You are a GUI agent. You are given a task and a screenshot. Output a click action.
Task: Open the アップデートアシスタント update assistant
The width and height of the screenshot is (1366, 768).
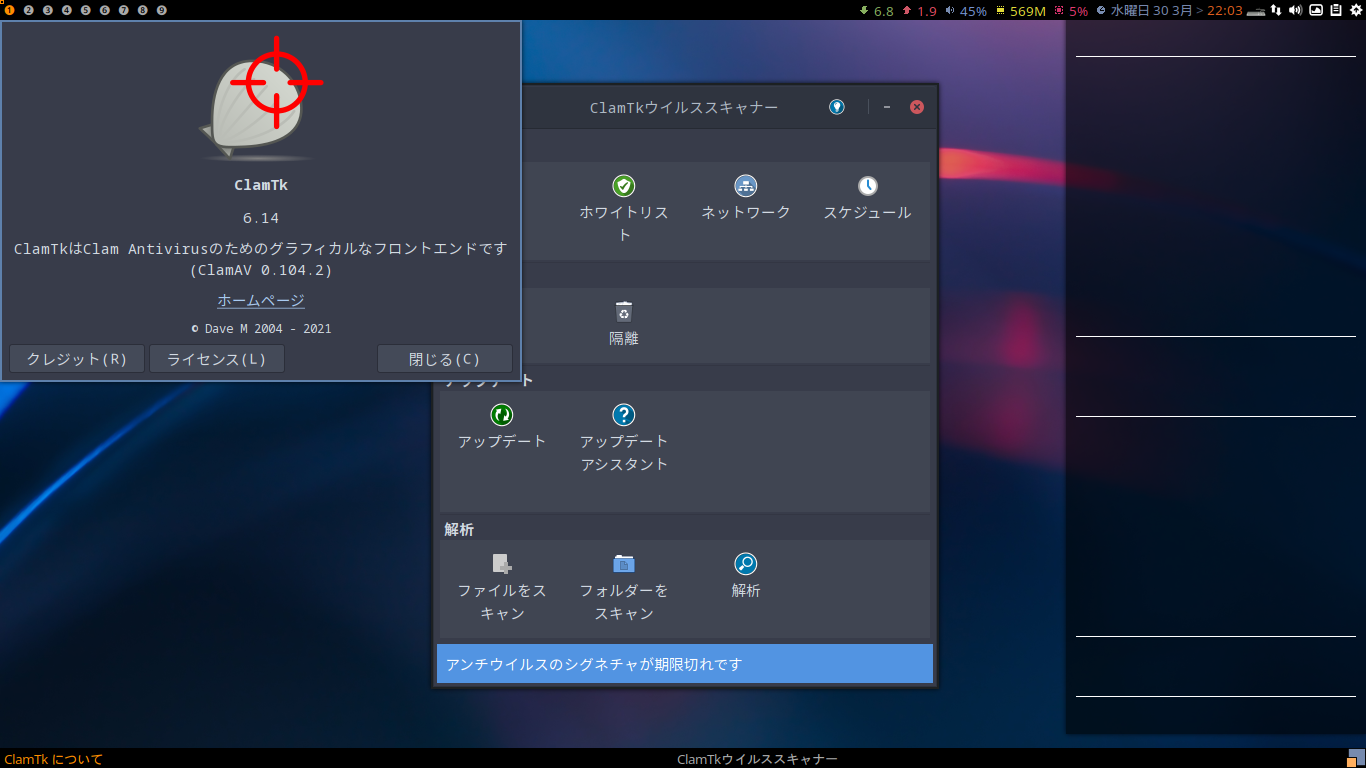[624, 438]
